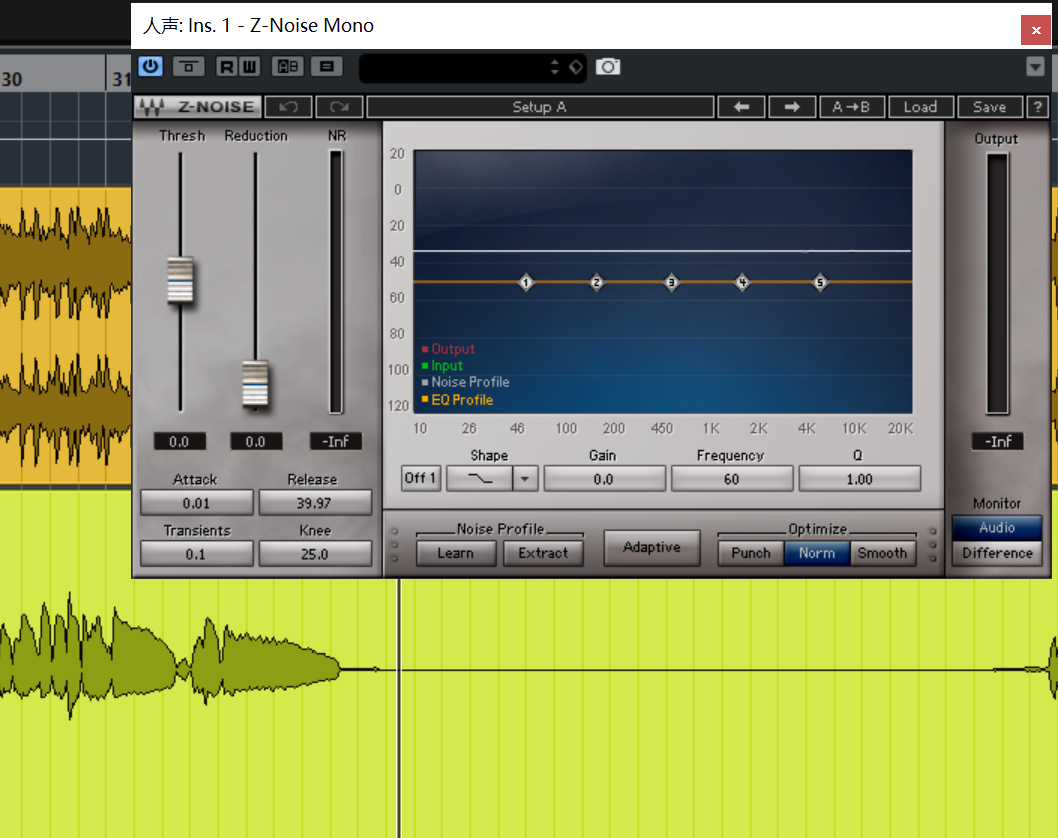Viewport: 1058px width, 838px height.
Task: Click the Attack value field 0.01
Action: [196, 503]
